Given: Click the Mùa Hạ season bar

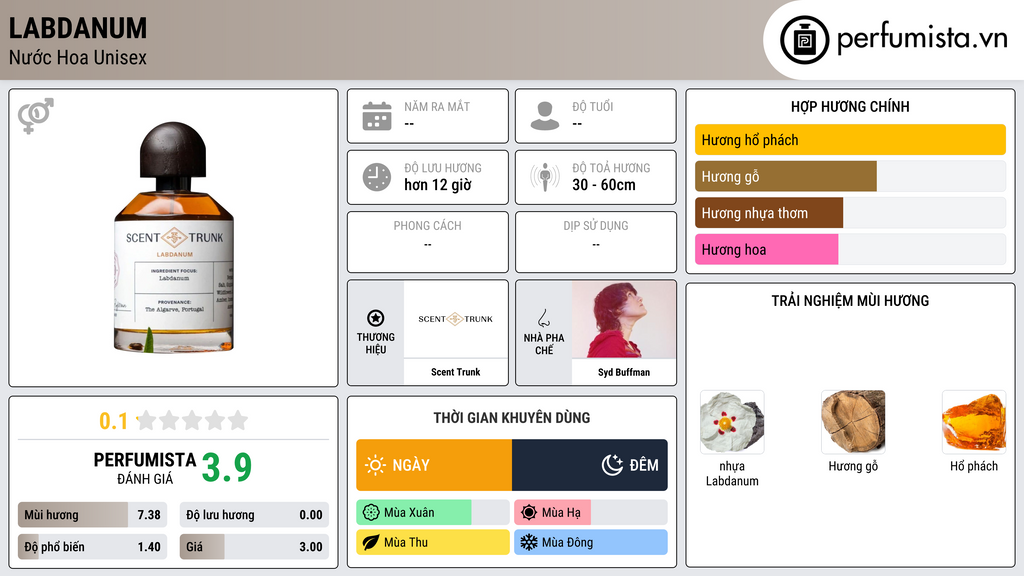Looking at the screenshot, I should (x=591, y=513).
